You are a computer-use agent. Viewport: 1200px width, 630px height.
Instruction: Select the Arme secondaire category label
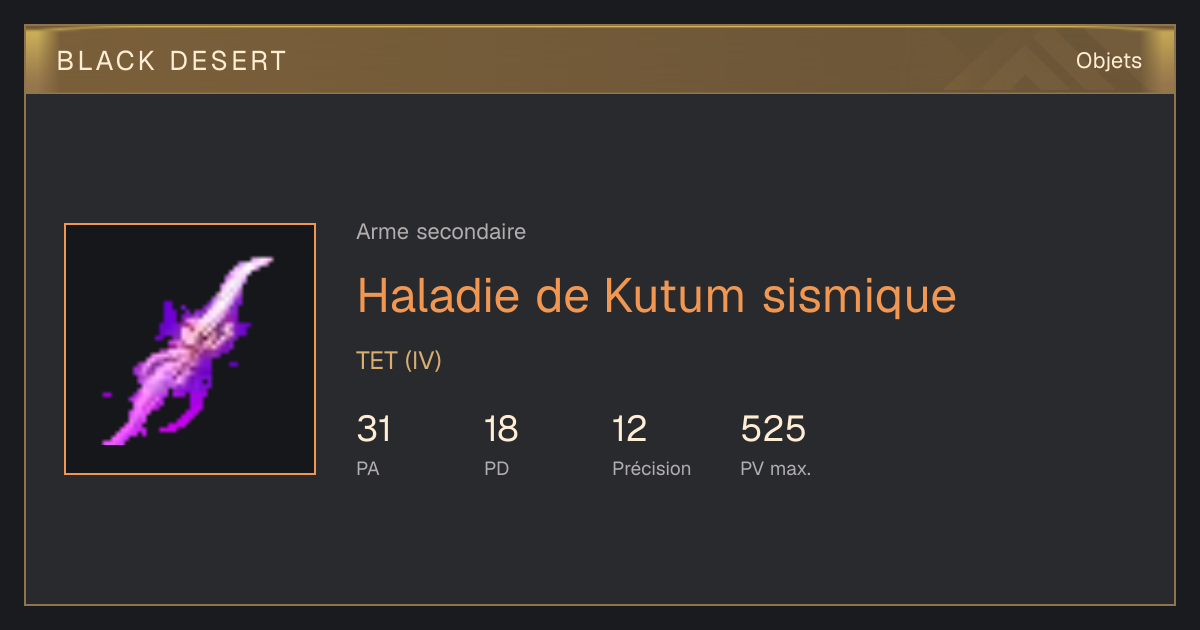point(441,232)
